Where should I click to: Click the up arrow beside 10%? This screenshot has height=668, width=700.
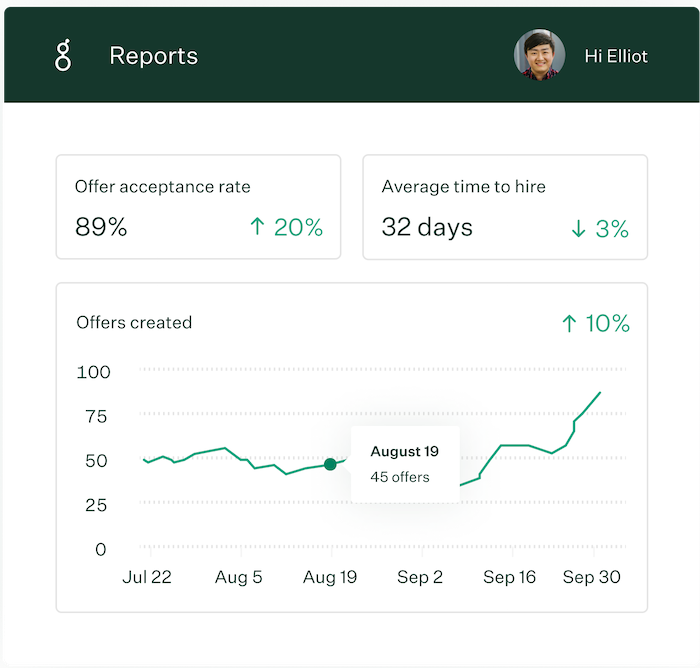pos(569,323)
